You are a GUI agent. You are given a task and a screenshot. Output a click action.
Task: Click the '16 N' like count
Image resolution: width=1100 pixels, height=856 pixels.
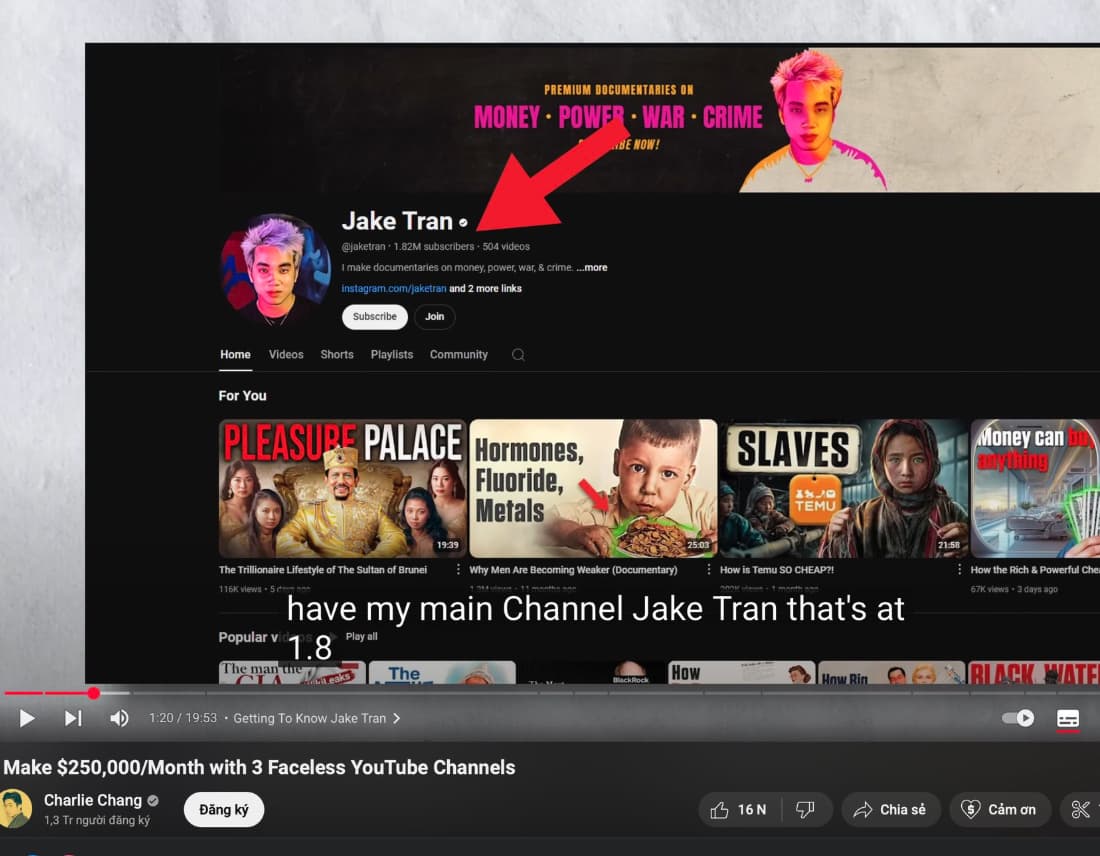751,810
